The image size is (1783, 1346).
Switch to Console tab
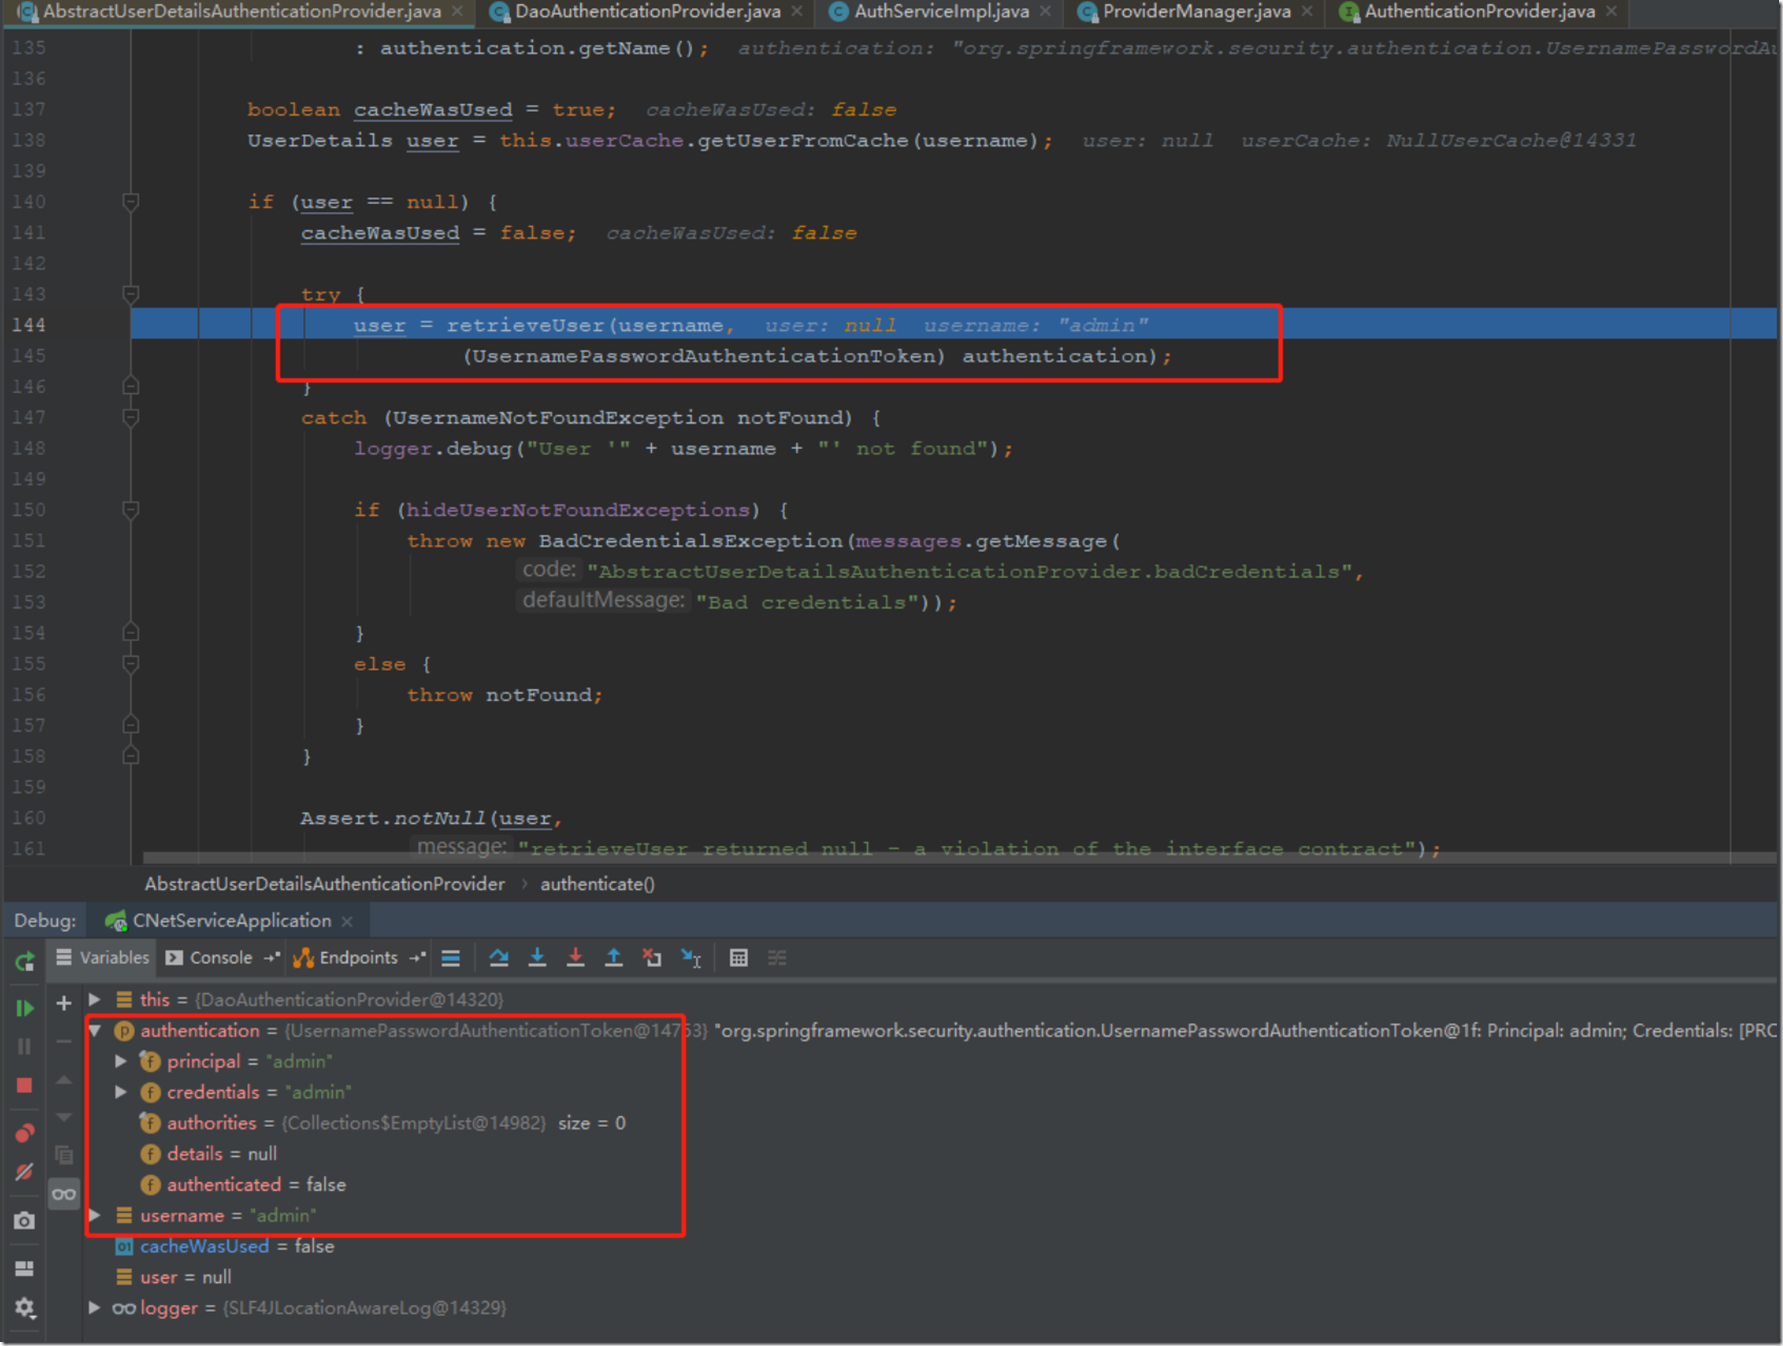pyautogui.click(x=210, y=958)
